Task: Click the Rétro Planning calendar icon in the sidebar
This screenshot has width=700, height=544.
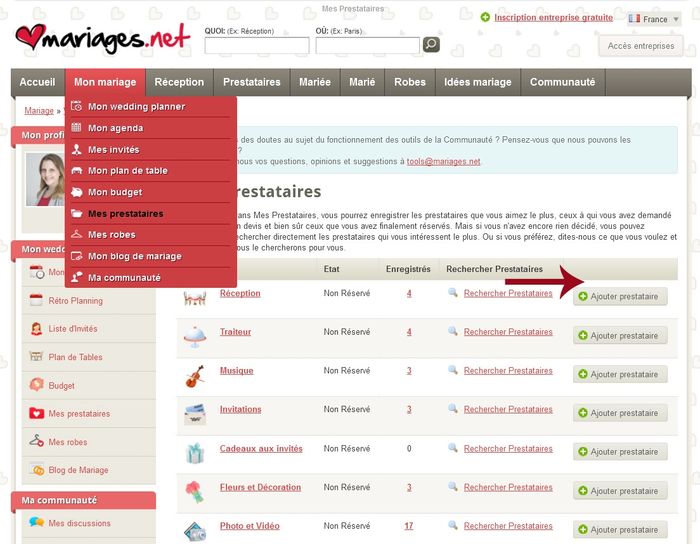Action: point(36,300)
